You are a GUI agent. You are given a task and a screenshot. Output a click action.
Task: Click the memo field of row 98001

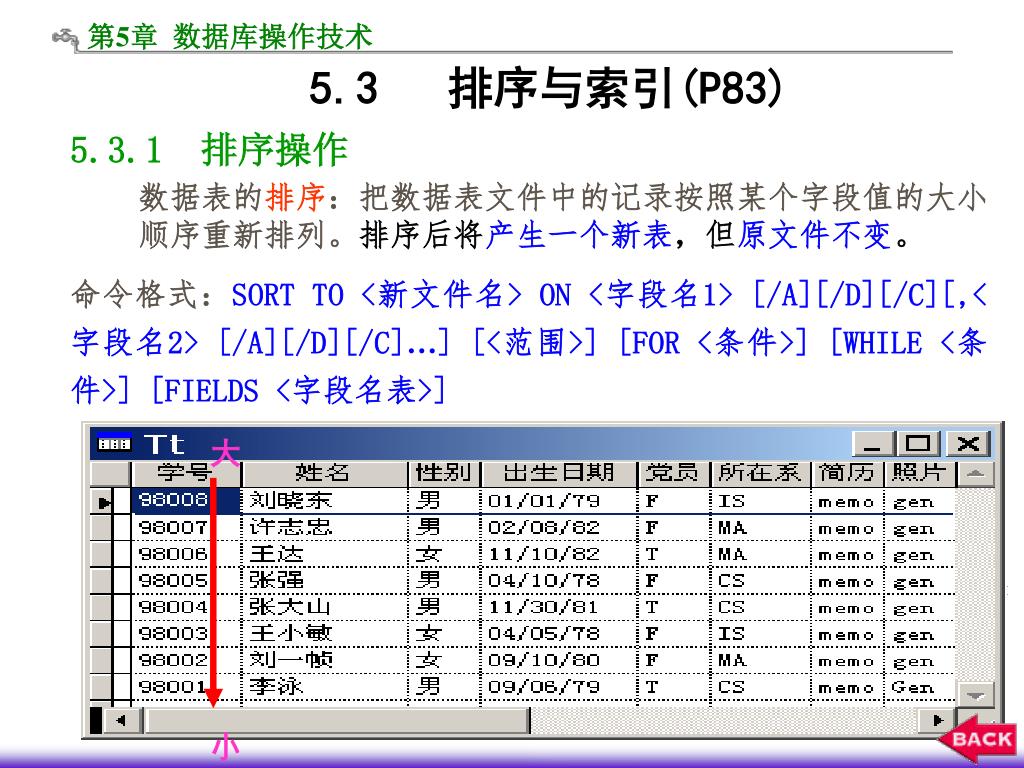point(846,688)
